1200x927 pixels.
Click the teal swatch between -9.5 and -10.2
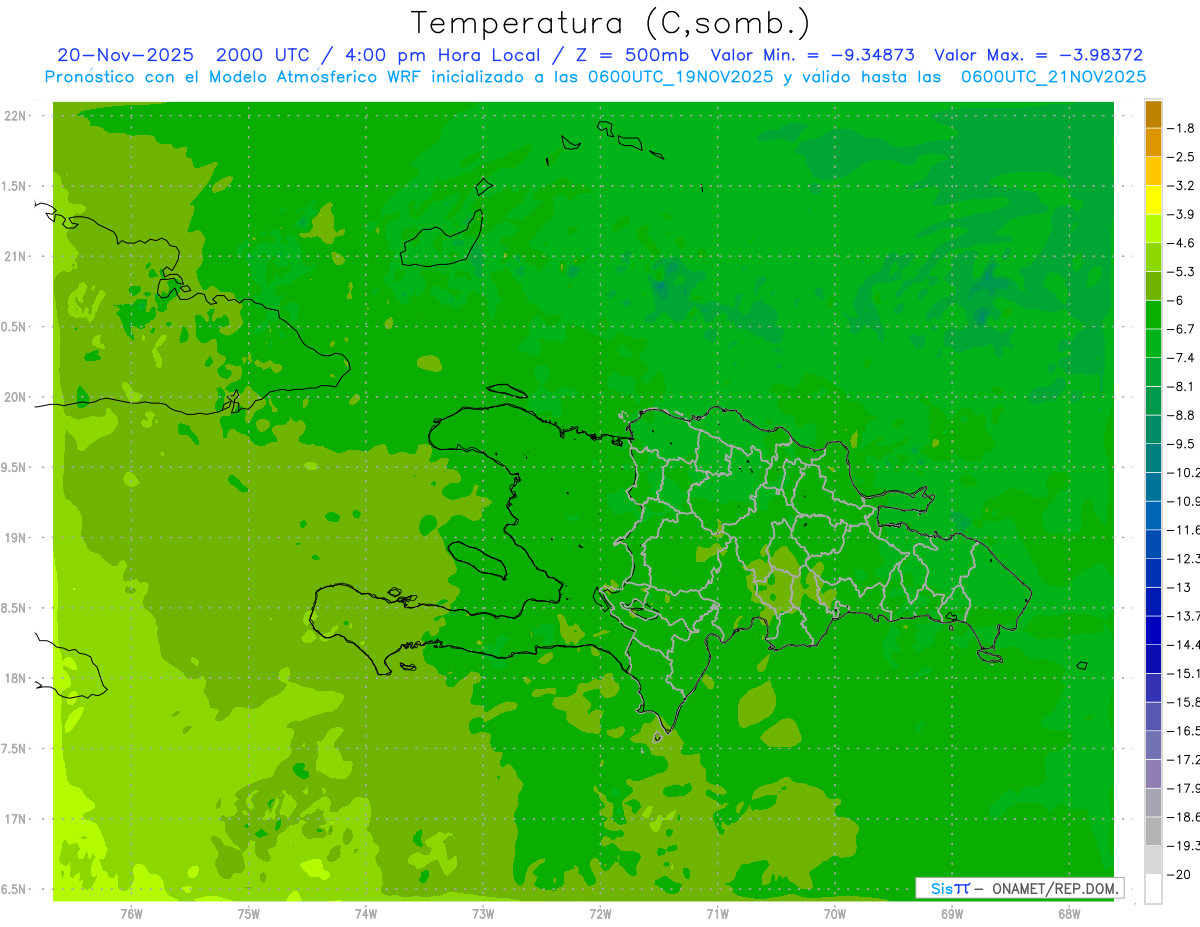(x=1153, y=458)
